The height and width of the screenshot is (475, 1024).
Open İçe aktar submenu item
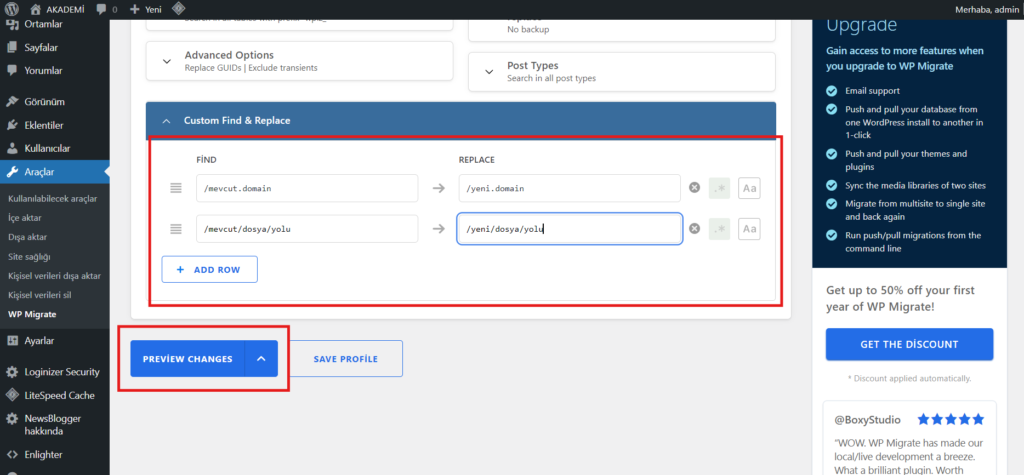pyautogui.click(x=23, y=218)
